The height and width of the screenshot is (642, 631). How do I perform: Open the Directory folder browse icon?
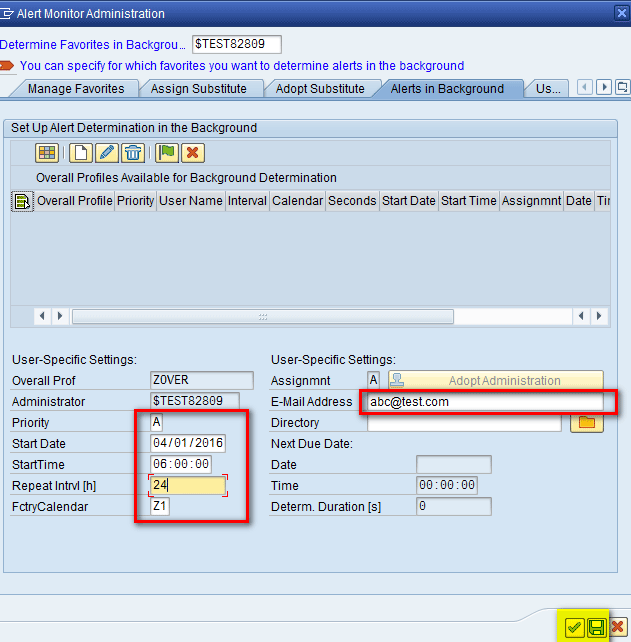[x=587, y=423]
